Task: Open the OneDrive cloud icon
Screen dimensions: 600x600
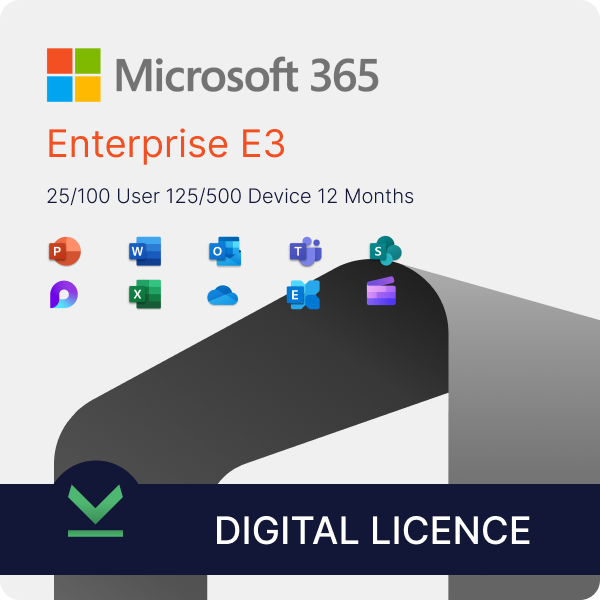Action: 223,295
